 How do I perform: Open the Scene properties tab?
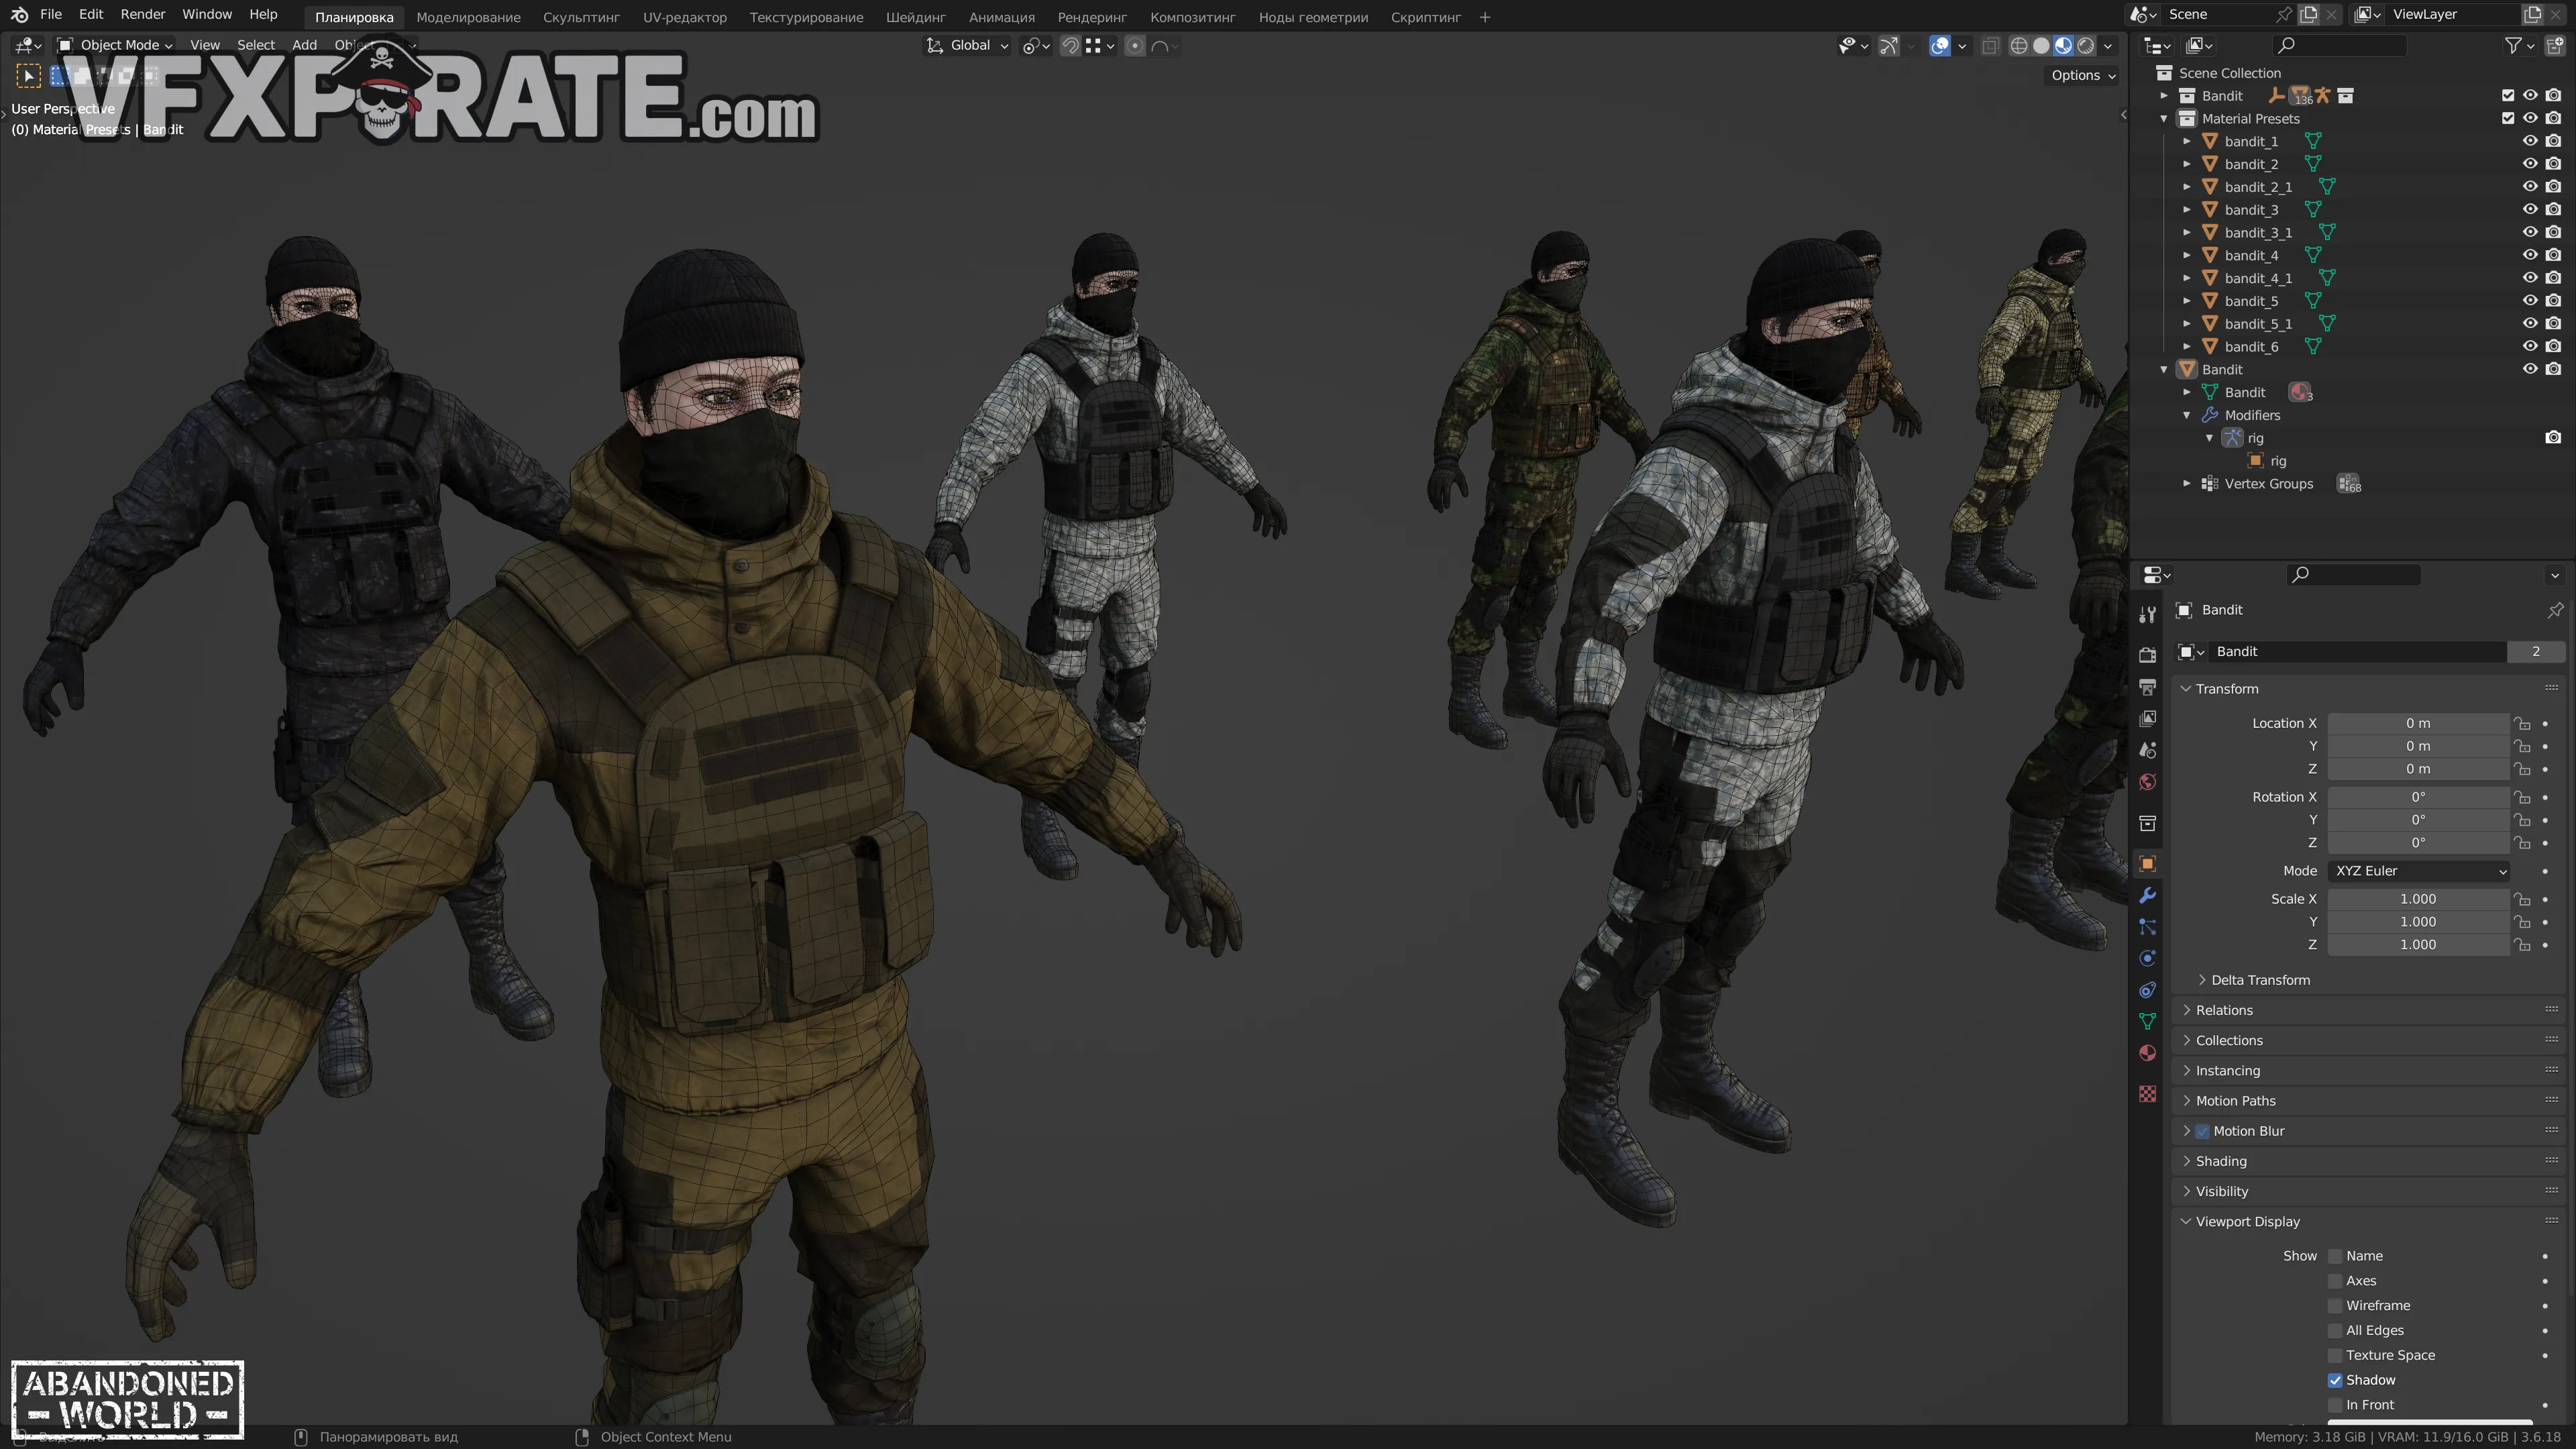[x=2147, y=750]
